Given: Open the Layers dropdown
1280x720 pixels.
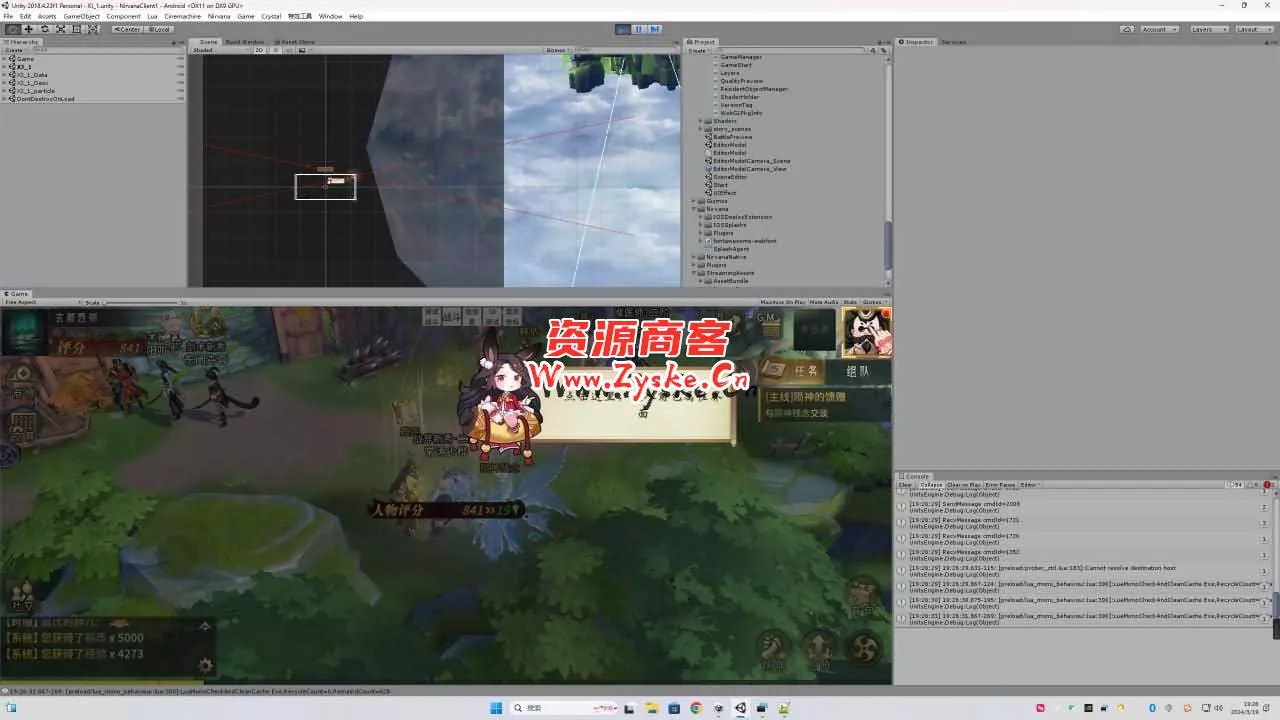Looking at the screenshot, I should [1209, 29].
